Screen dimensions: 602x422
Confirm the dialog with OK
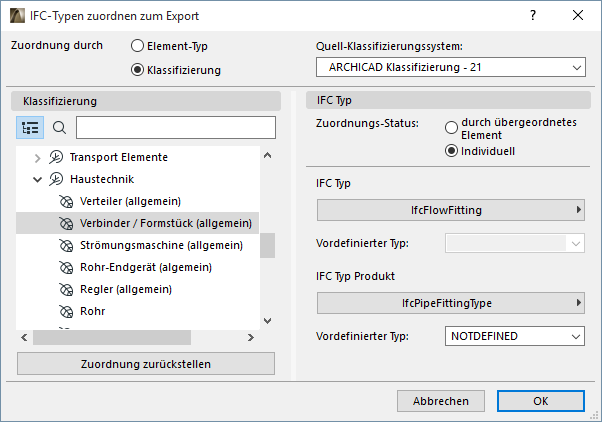coord(540,400)
